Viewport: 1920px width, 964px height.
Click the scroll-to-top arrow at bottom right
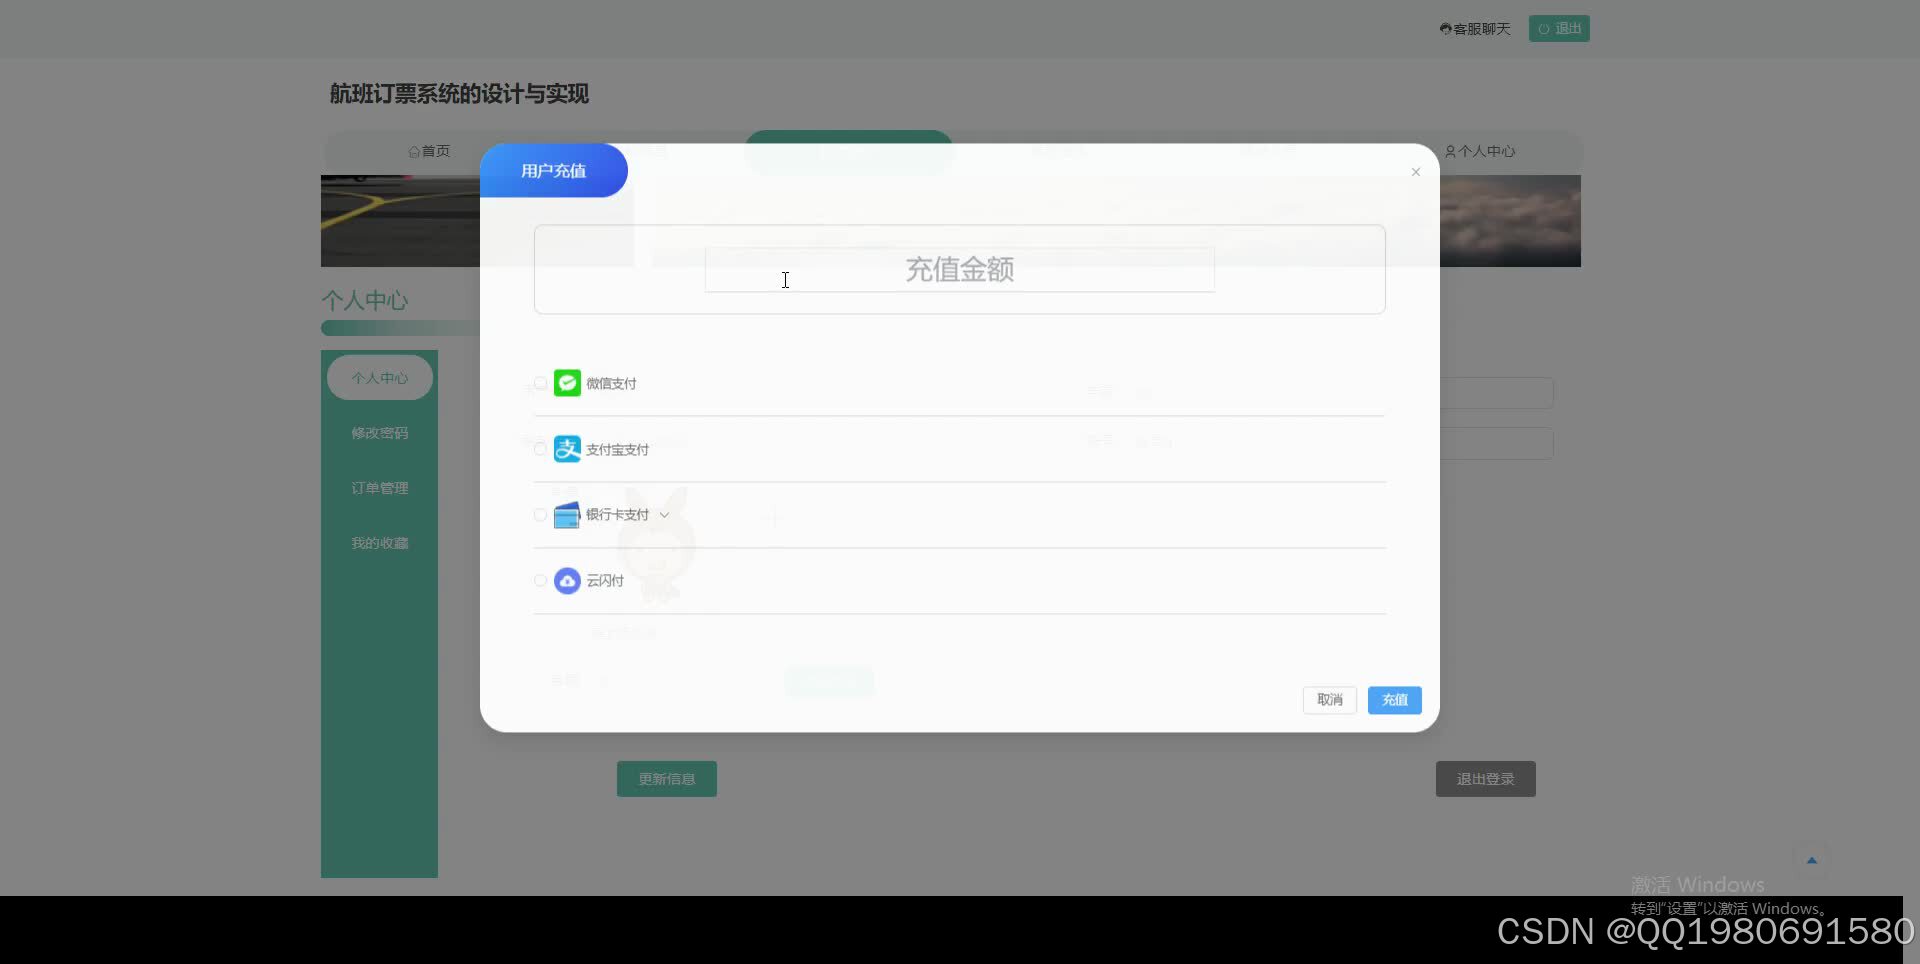[x=1812, y=859]
